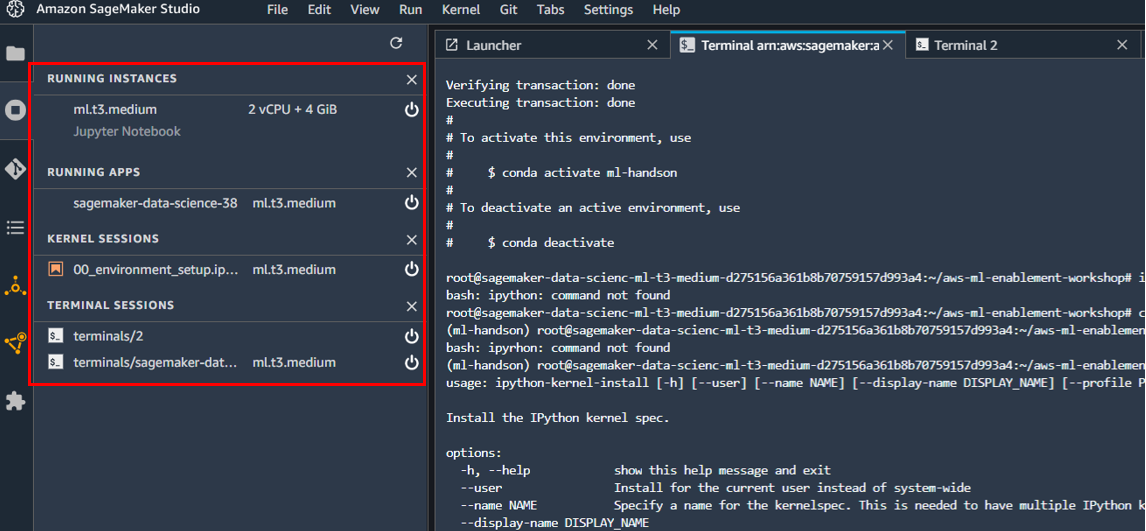Screen dimensions: 1146x531
Task: Click the Amazon SageMaker Studio logo icon
Action: 15,9
